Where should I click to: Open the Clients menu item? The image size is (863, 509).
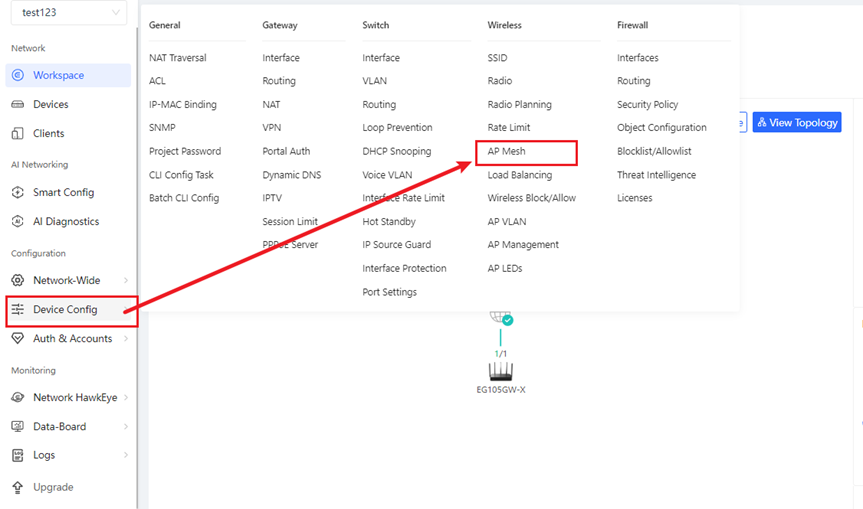(x=68, y=133)
